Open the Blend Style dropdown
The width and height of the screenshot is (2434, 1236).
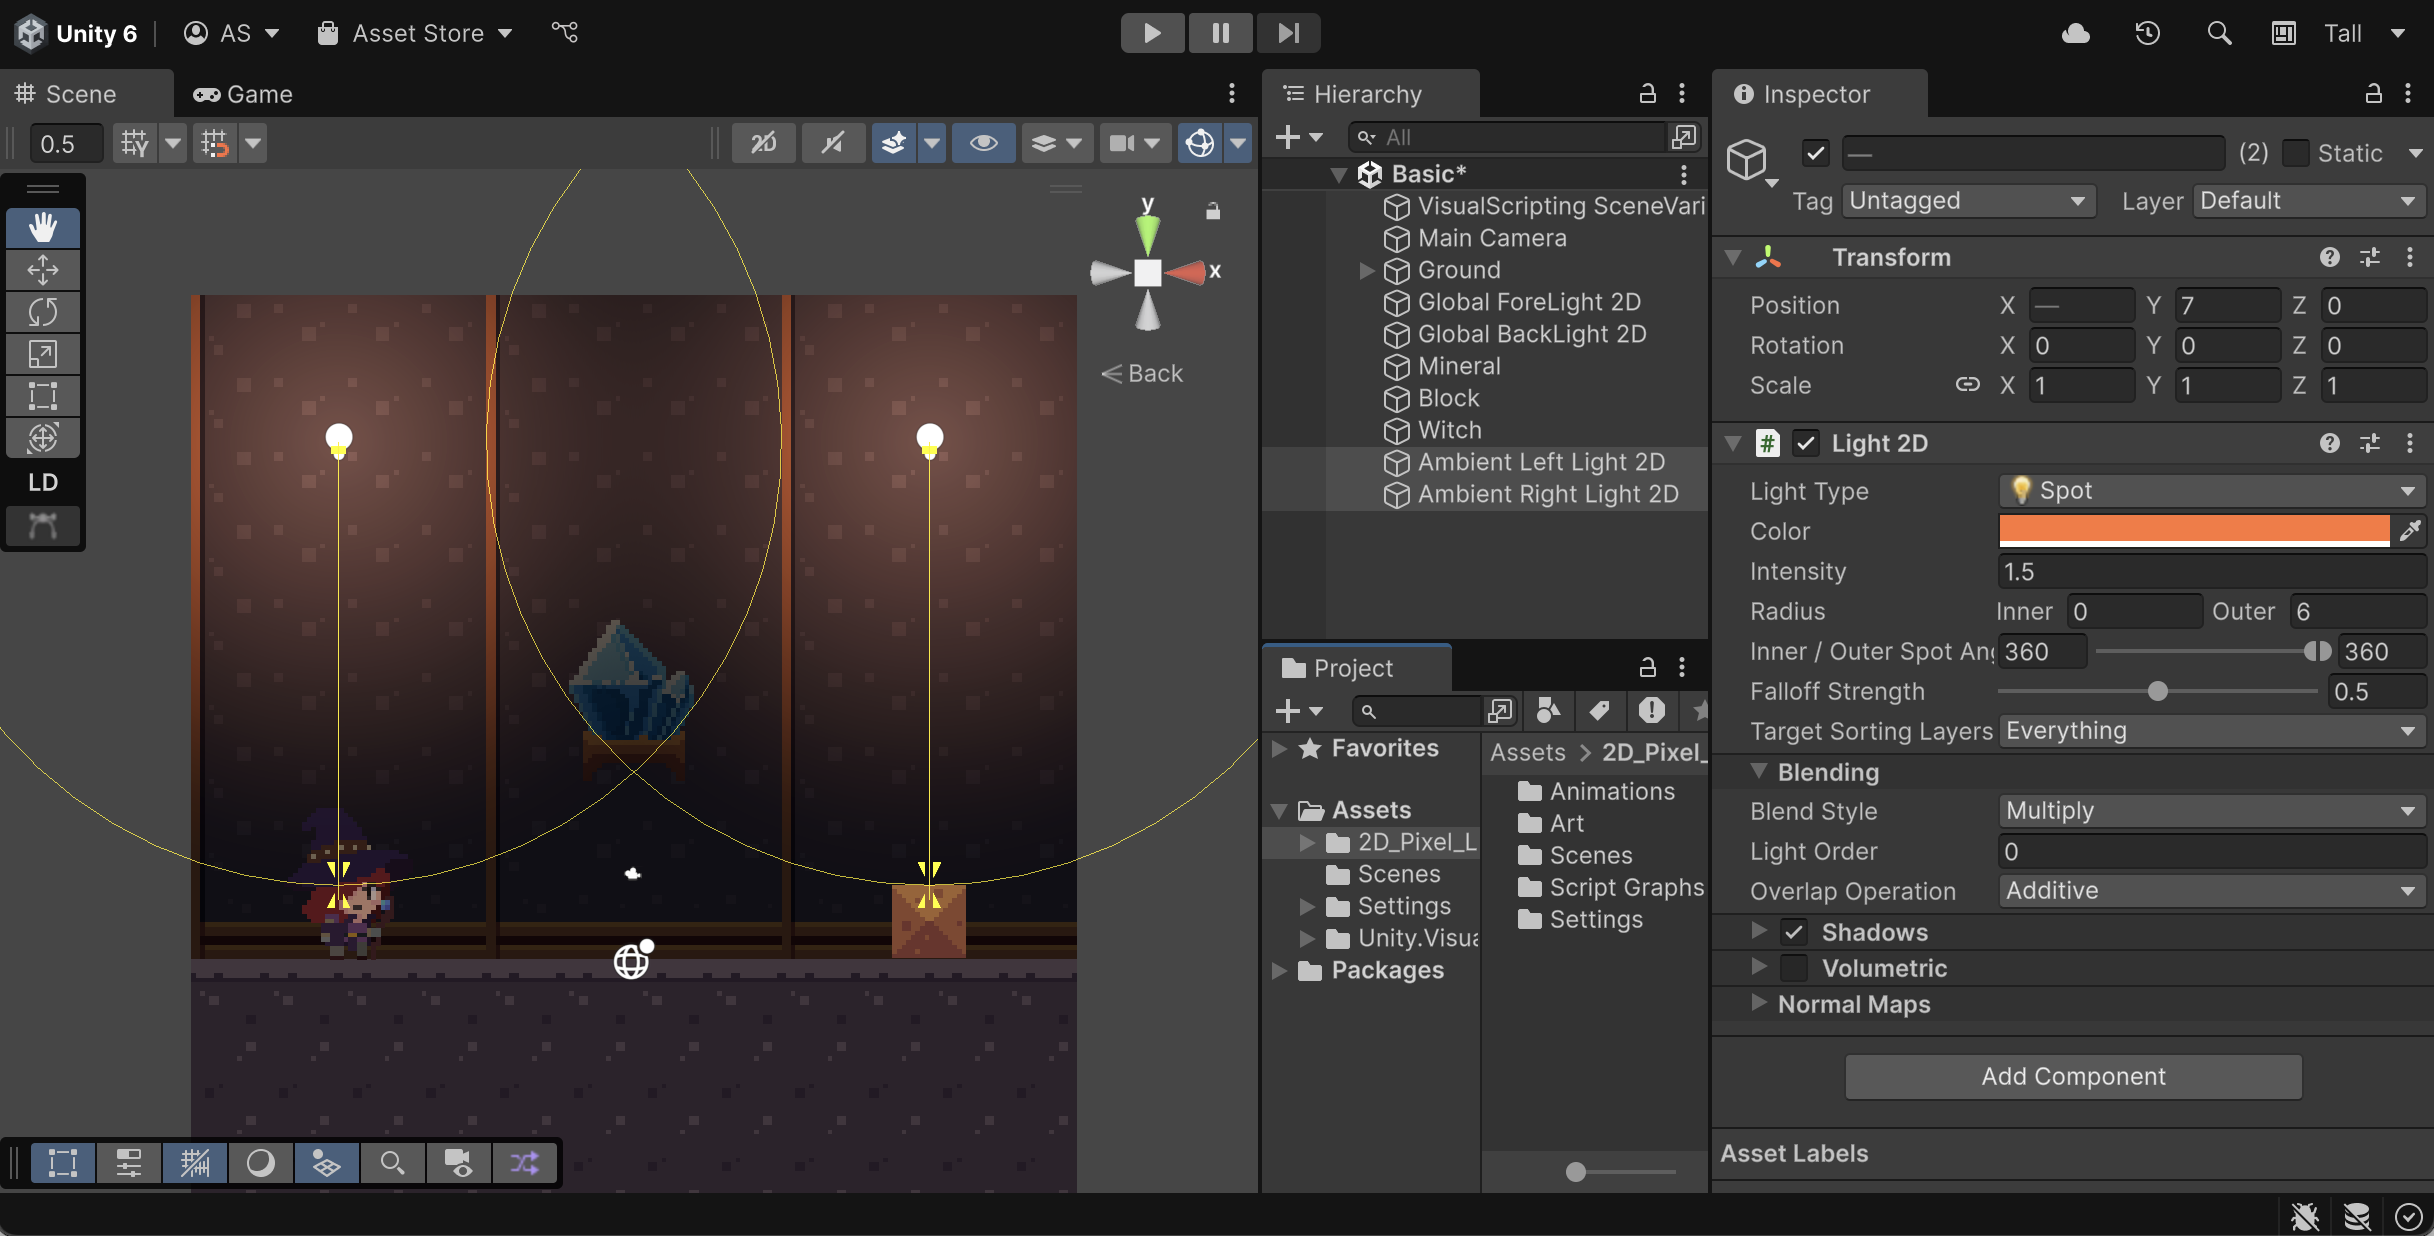tap(2210, 811)
